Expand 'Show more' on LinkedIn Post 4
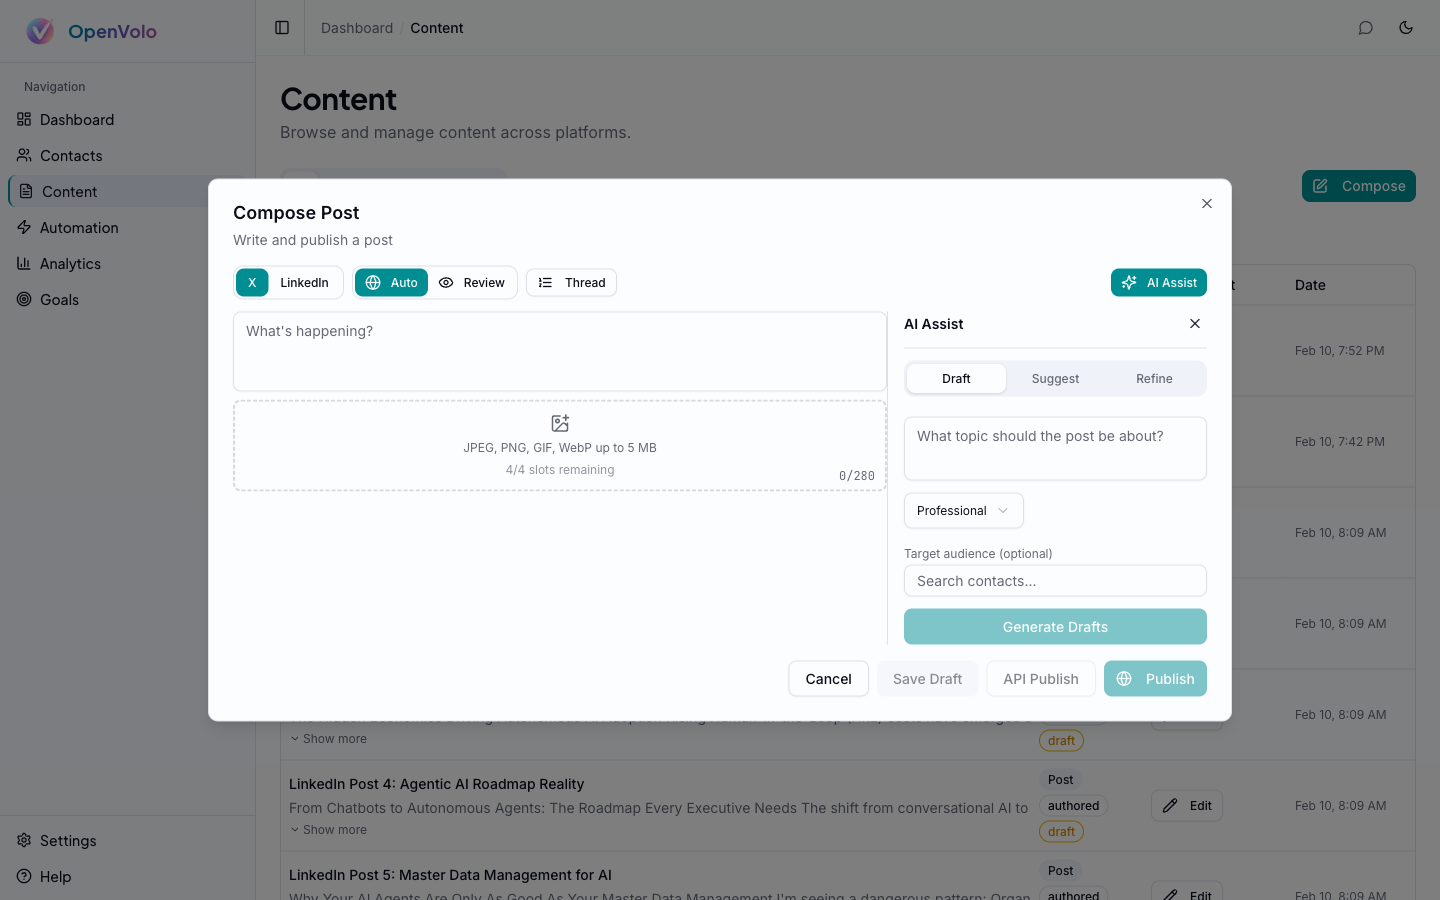The width and height of the screenshot is (1440, 900). point(328,829)
